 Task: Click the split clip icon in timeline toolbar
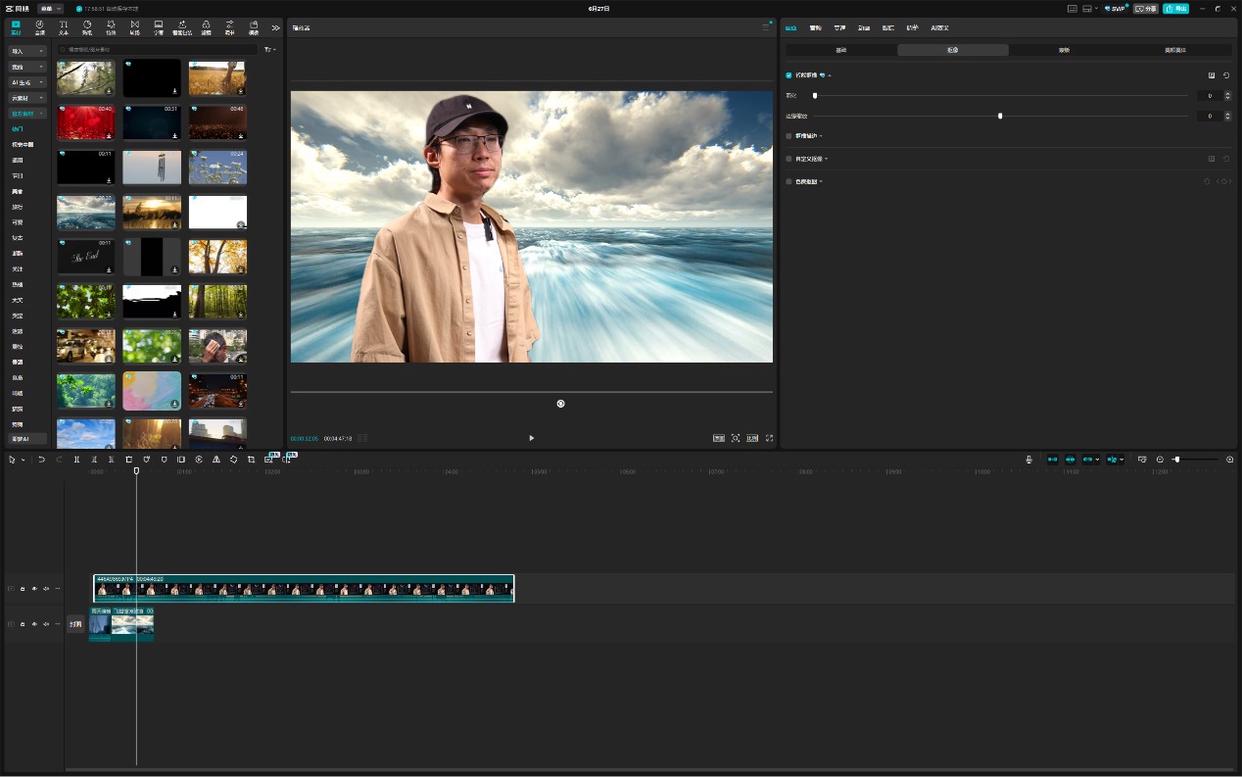coord(76,459)
